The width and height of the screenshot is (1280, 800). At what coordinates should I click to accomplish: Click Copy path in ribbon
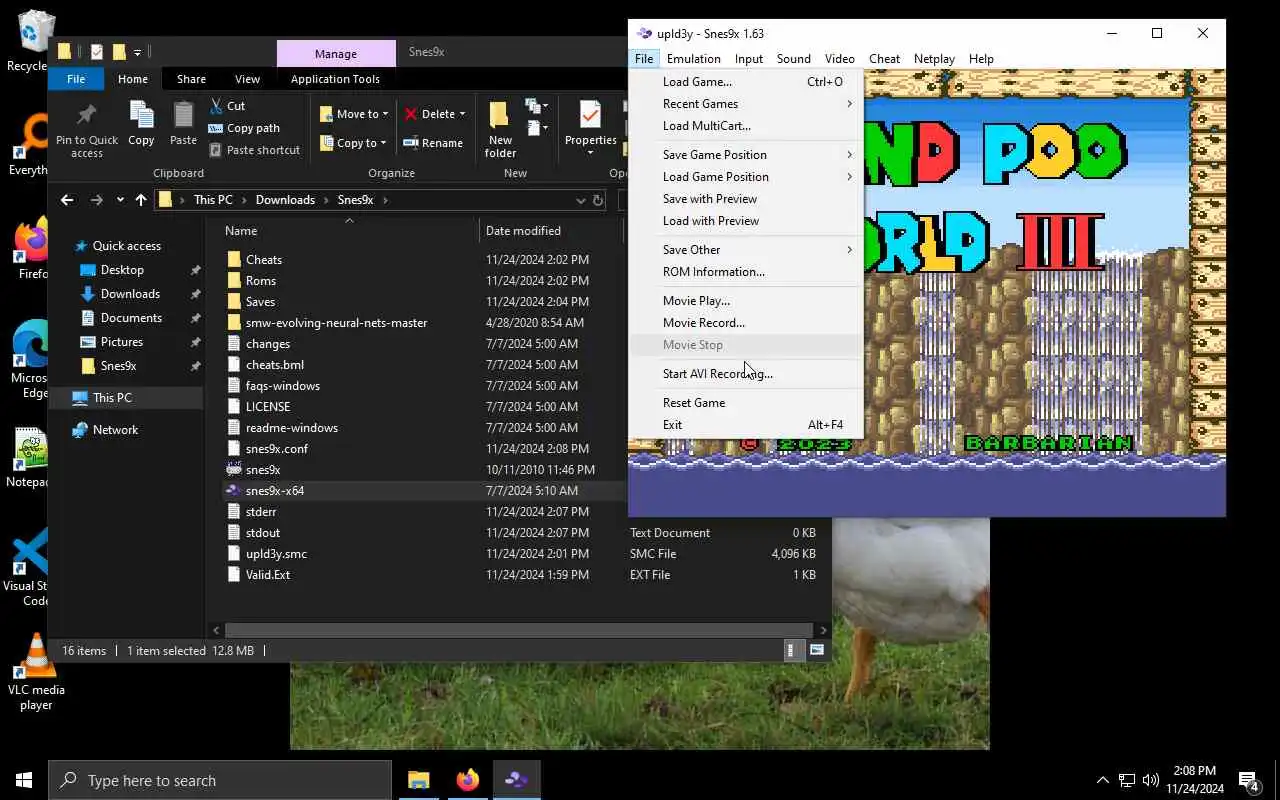pos(244,128)
